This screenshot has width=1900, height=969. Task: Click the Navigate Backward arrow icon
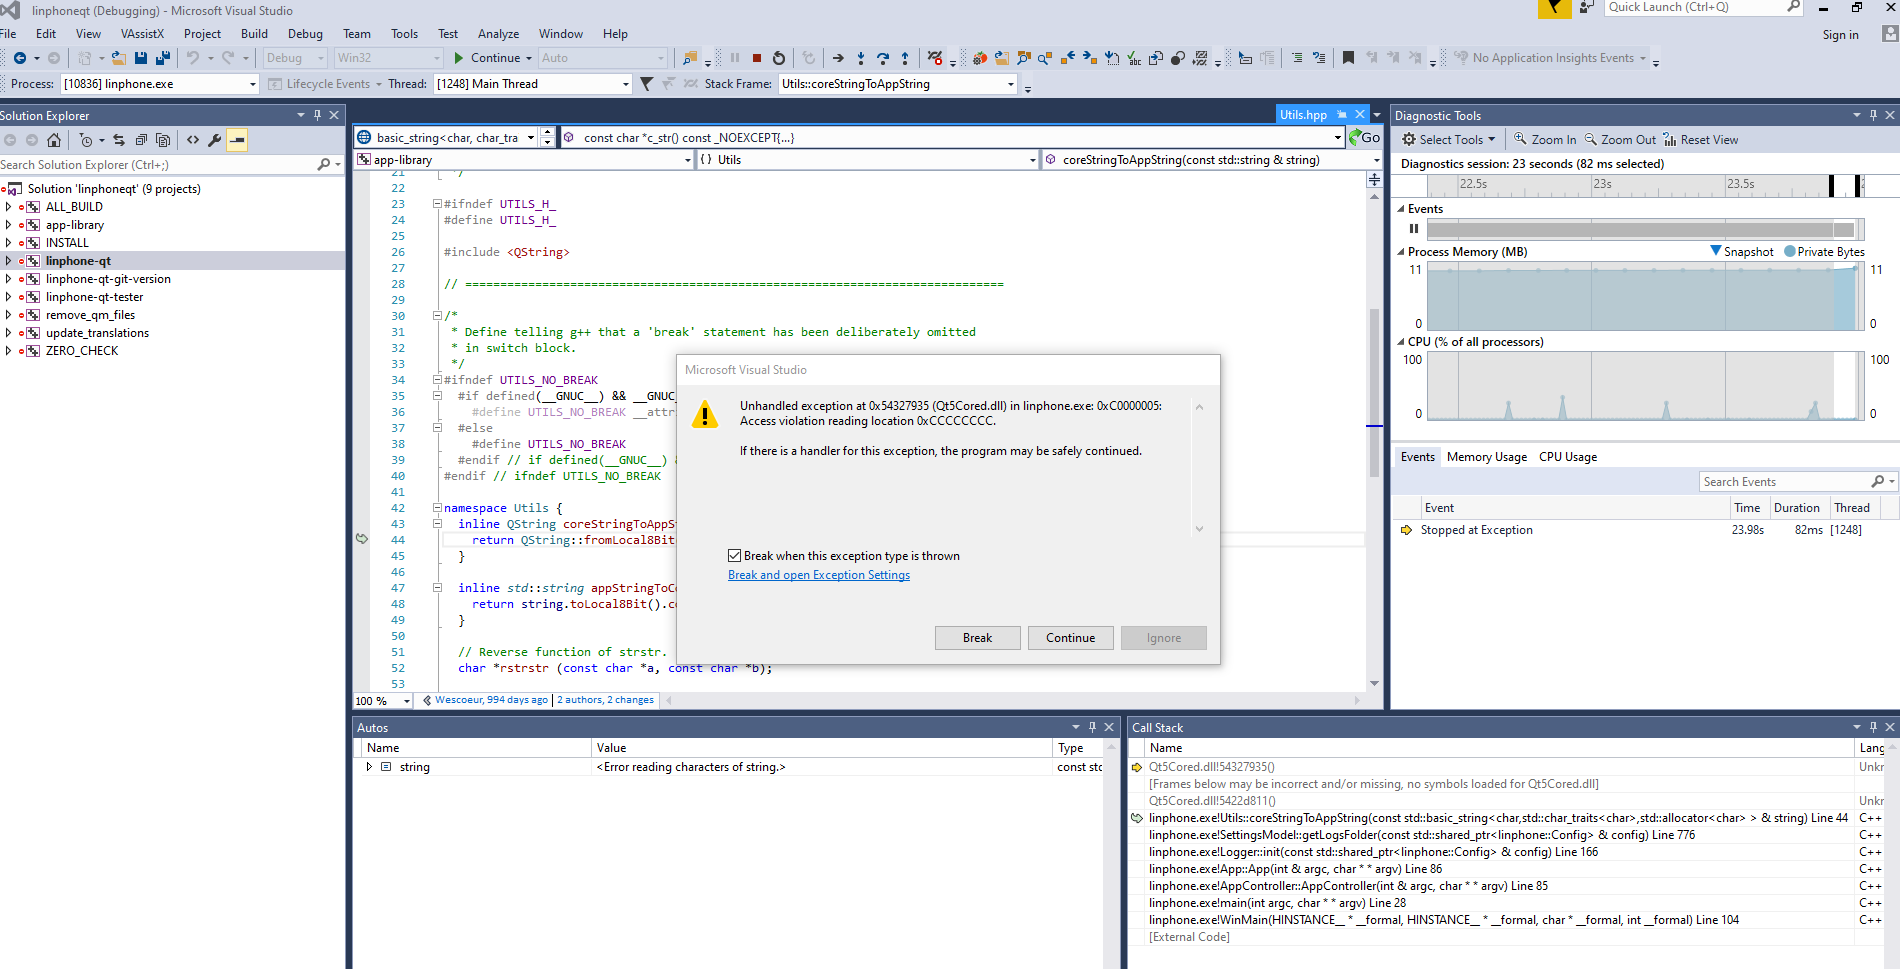click(x=20, y=58)
